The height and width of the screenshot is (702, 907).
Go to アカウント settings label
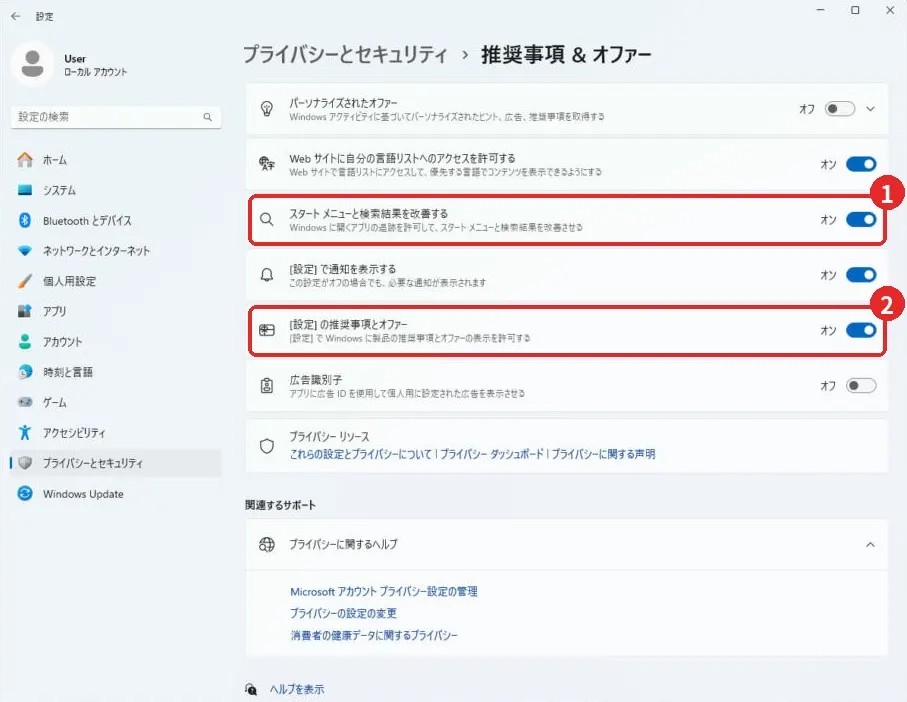tap(62, 342)
